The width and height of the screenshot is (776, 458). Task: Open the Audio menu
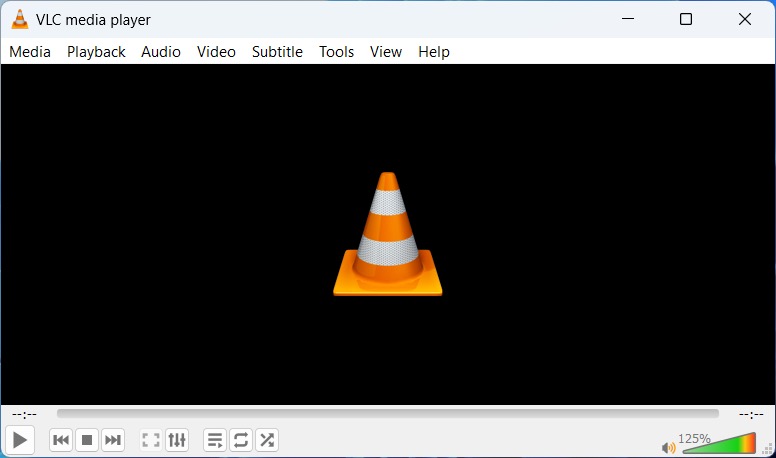tap(160, 51)
